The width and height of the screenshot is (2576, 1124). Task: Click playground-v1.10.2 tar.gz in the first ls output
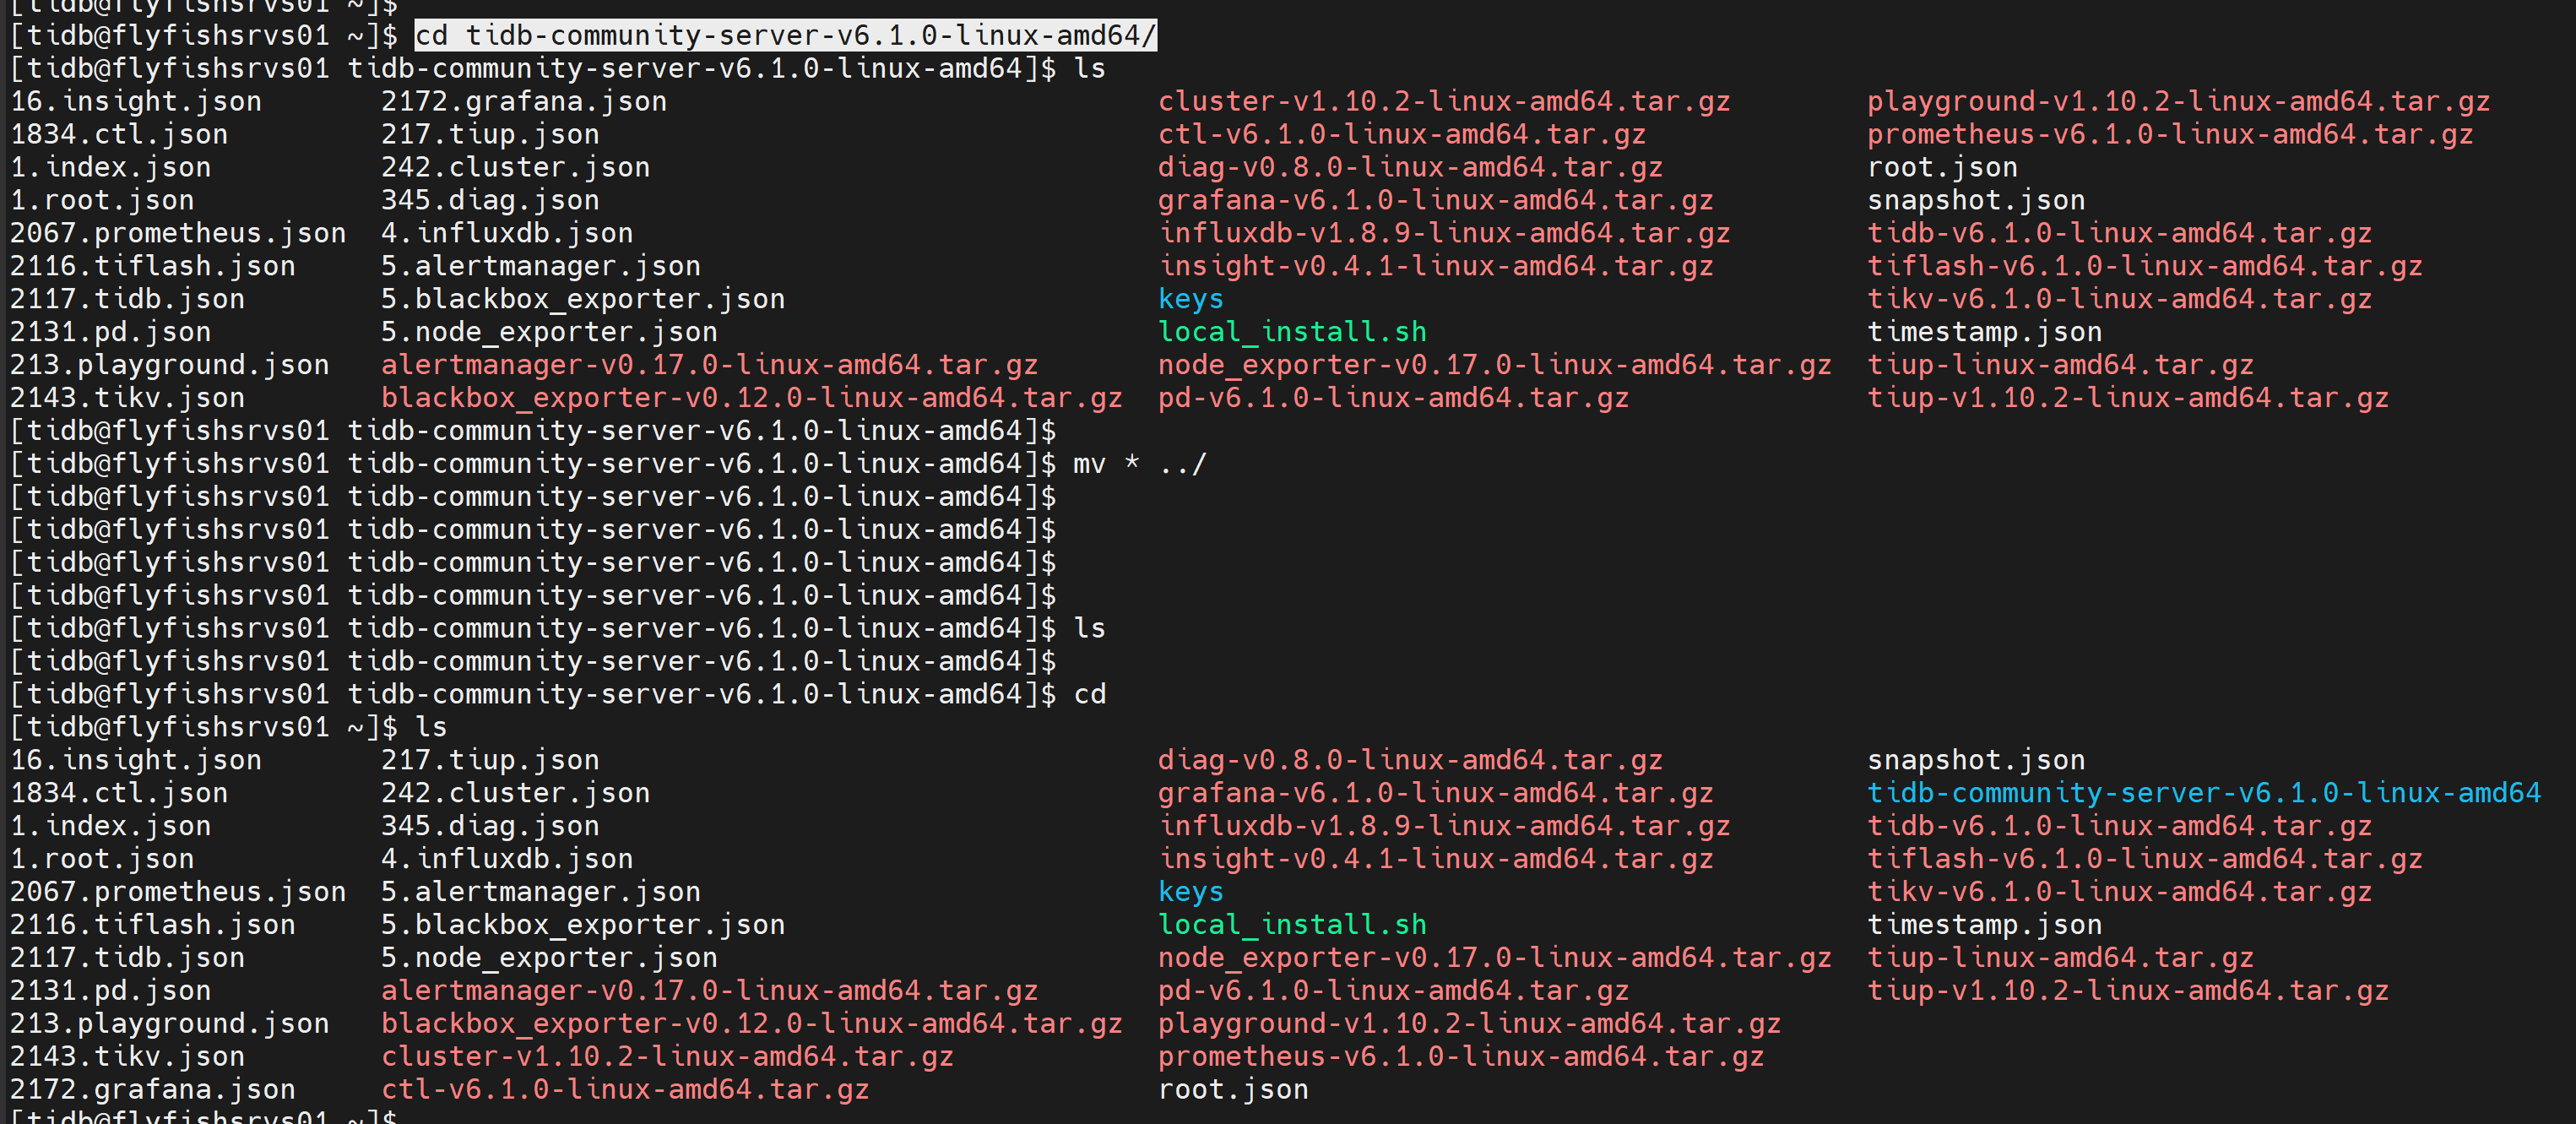click(2179, 102)
